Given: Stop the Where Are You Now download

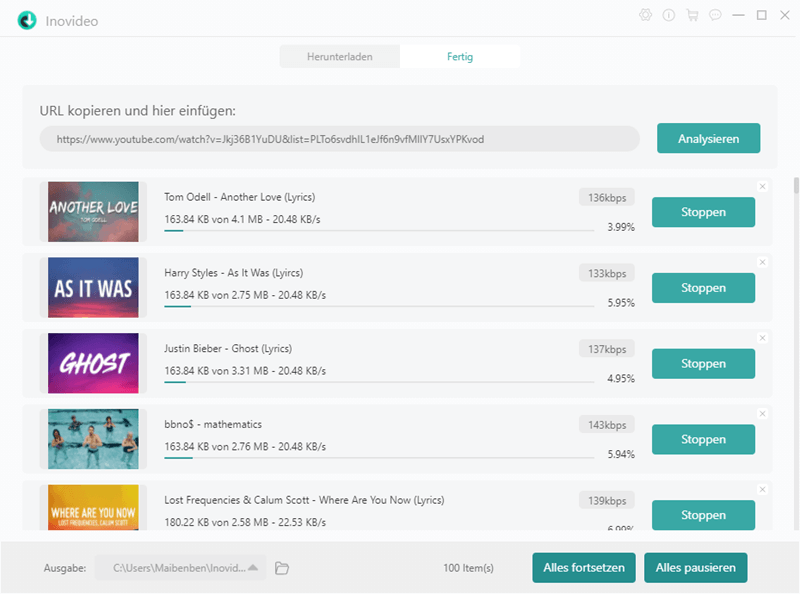Looking at the screenshot, I should coord(703,515).
